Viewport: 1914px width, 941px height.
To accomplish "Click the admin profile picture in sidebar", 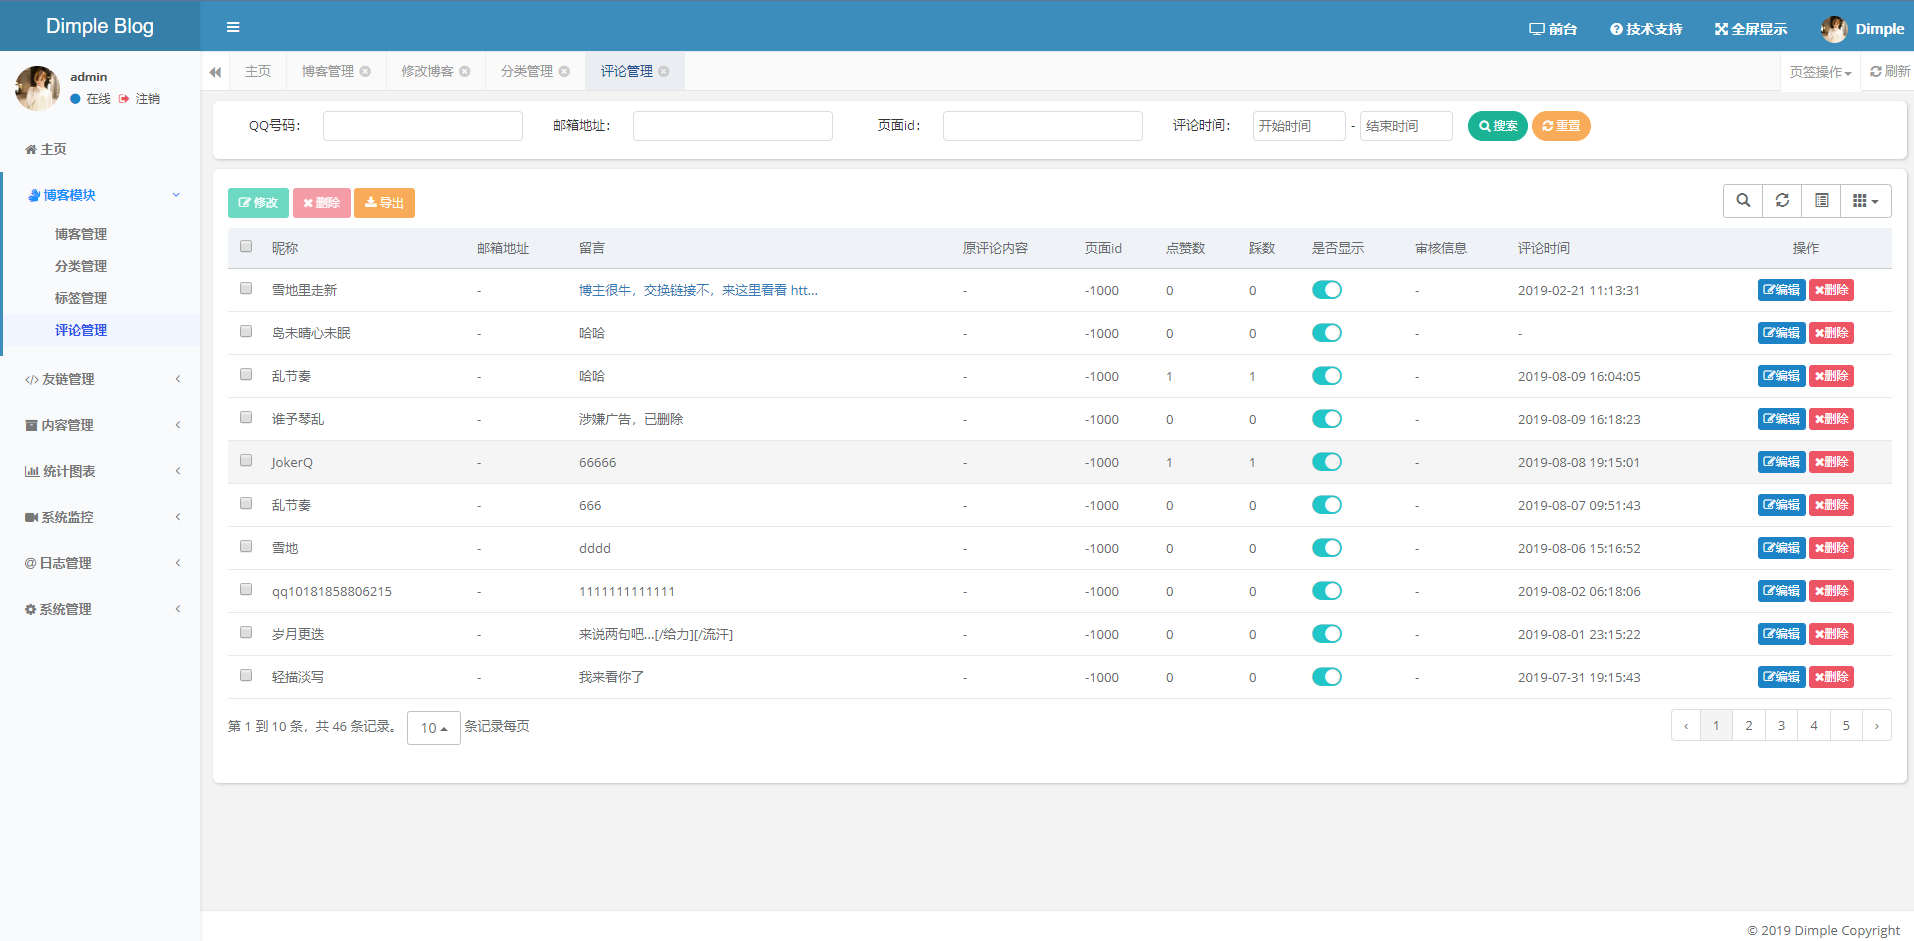I will tap(37, 88).
